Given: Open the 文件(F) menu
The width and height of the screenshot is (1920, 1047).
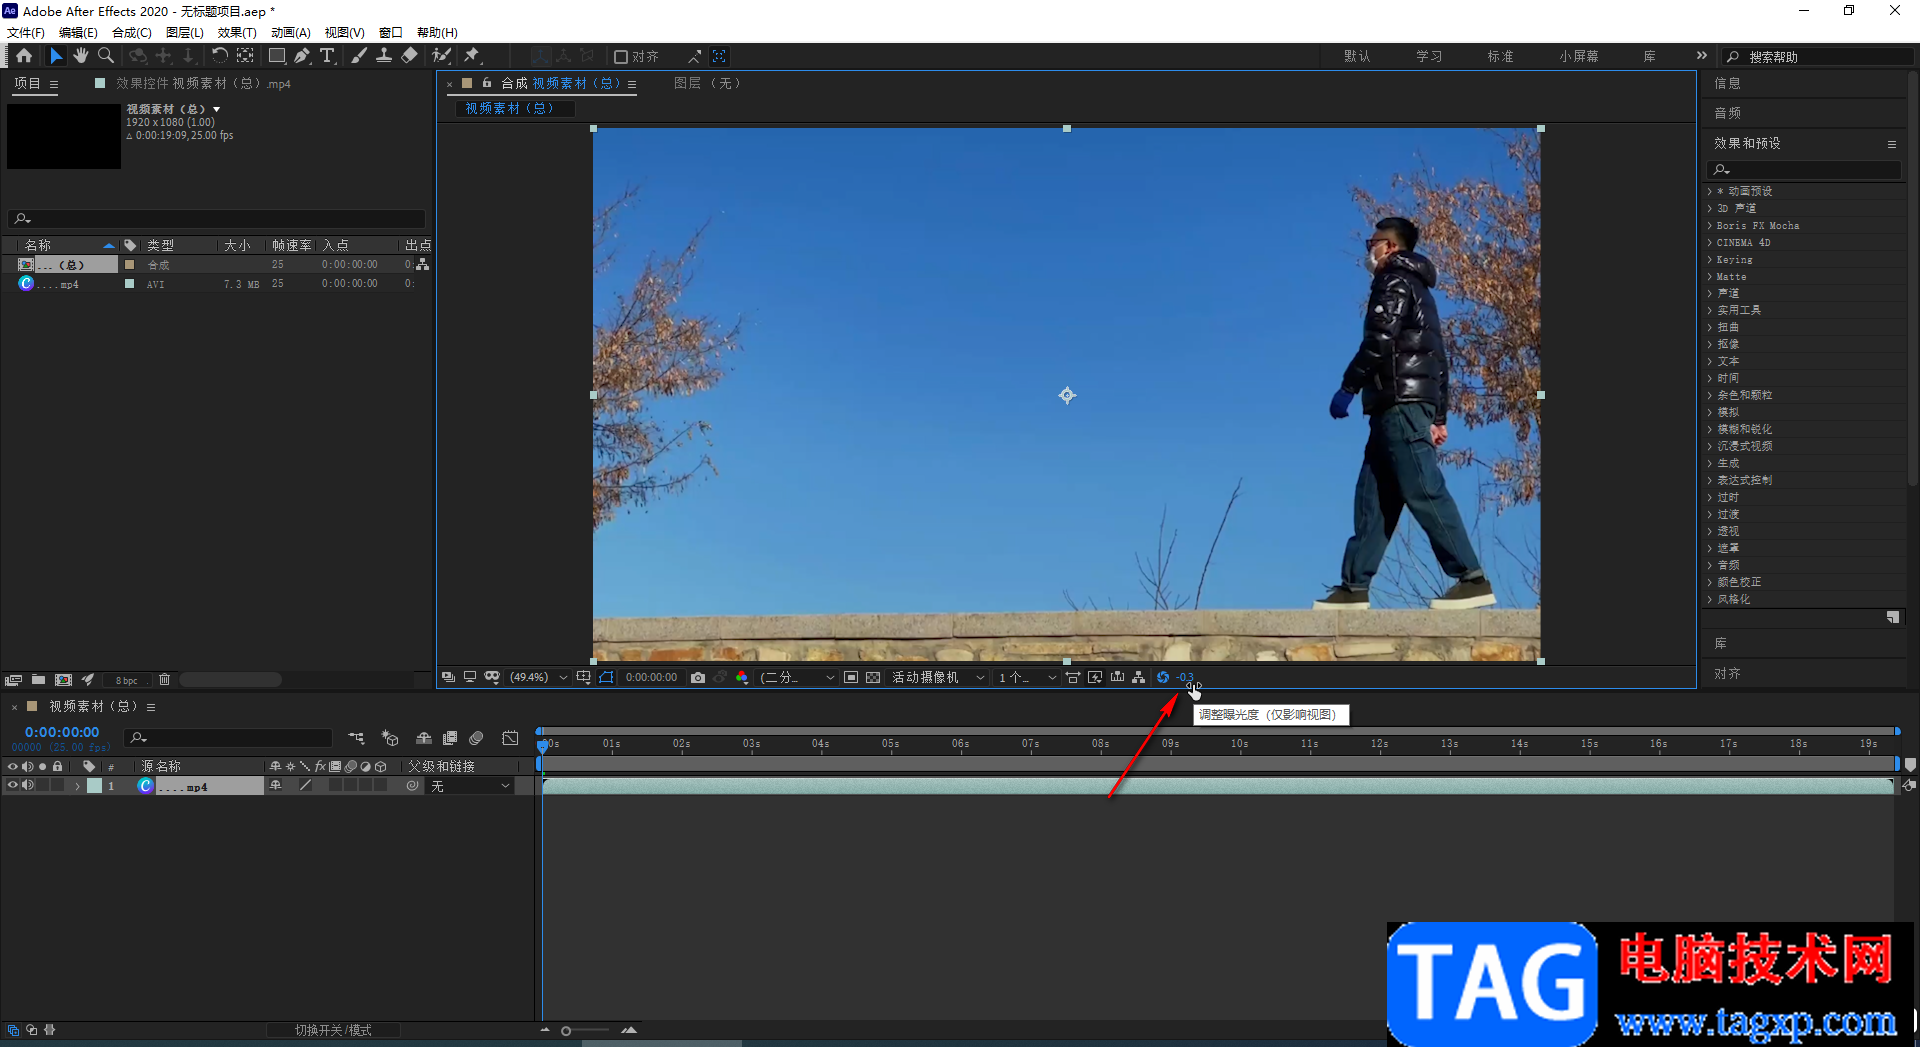Looking at the screenshot, I should tap(26, 33).
